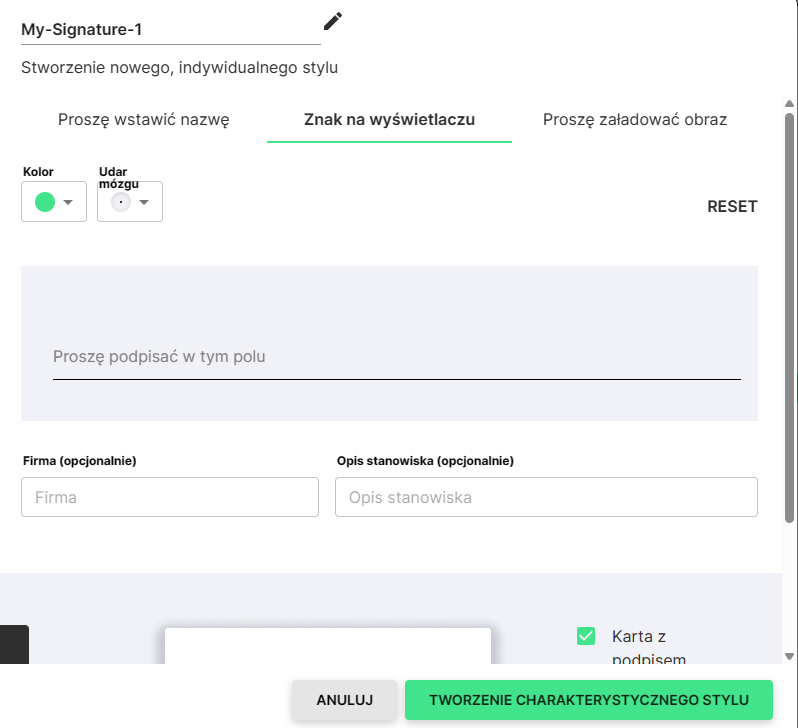The image size is (798, 728).
Task: Click the pencil edit icon beside My-Signature-1
Action: coord(333,21)
